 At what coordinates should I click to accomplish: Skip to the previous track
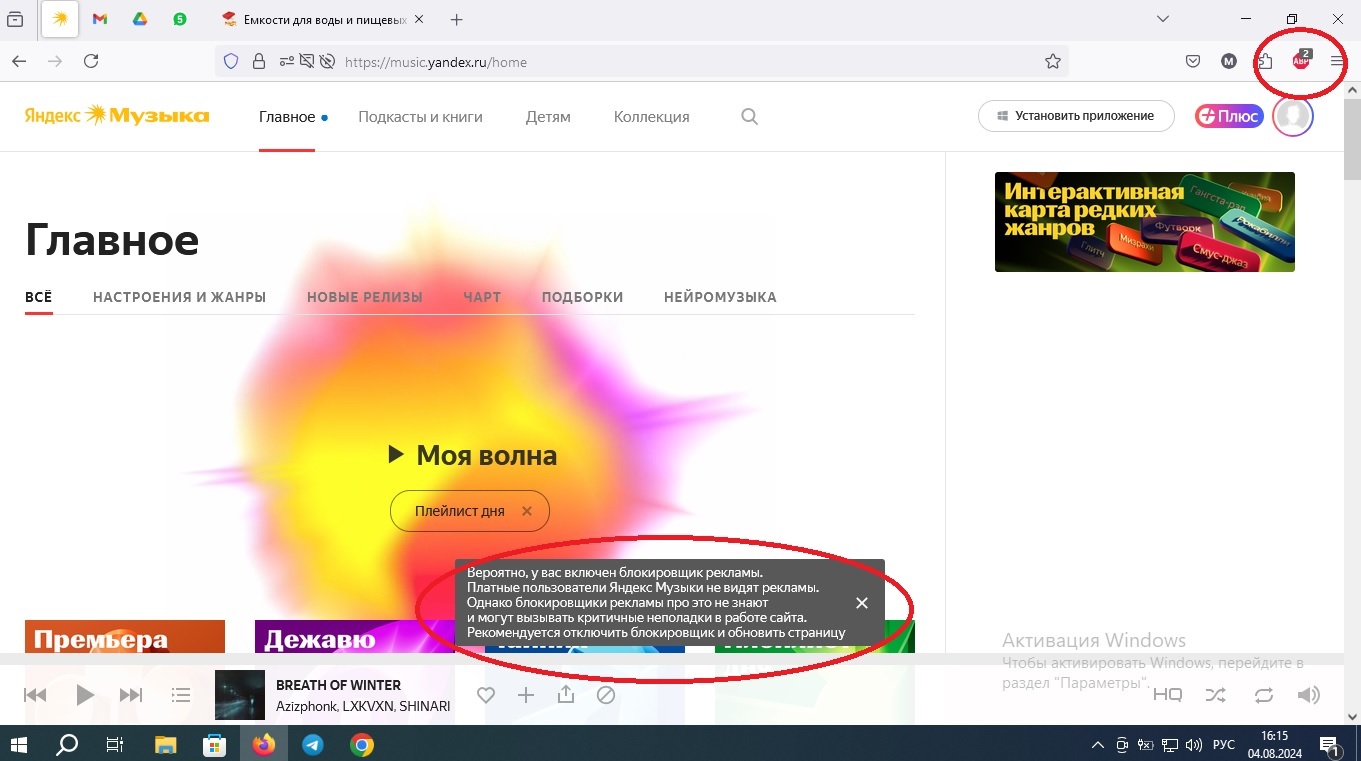tap(35, 695)
